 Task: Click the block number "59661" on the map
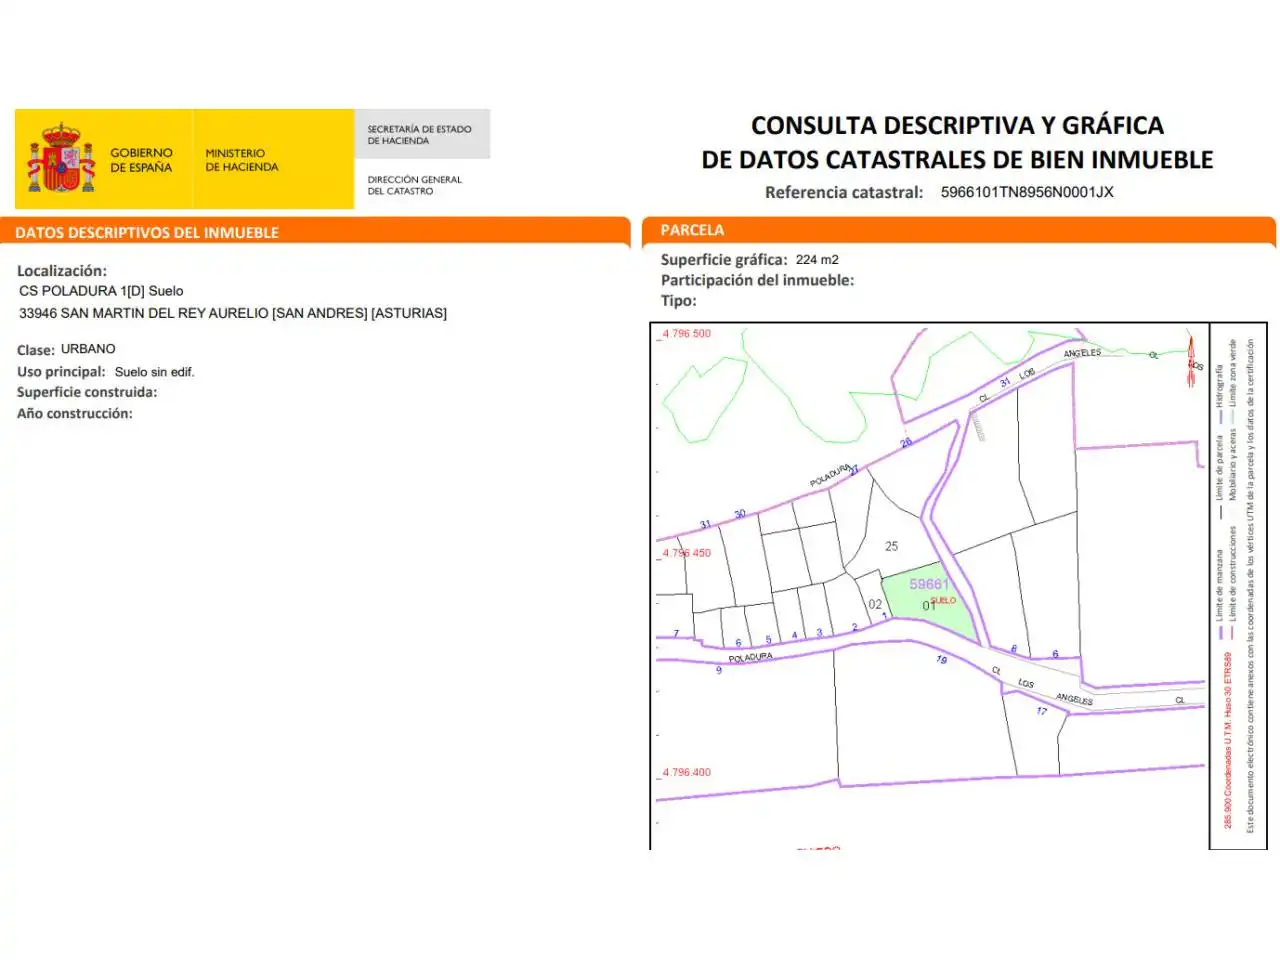(928, 584)
